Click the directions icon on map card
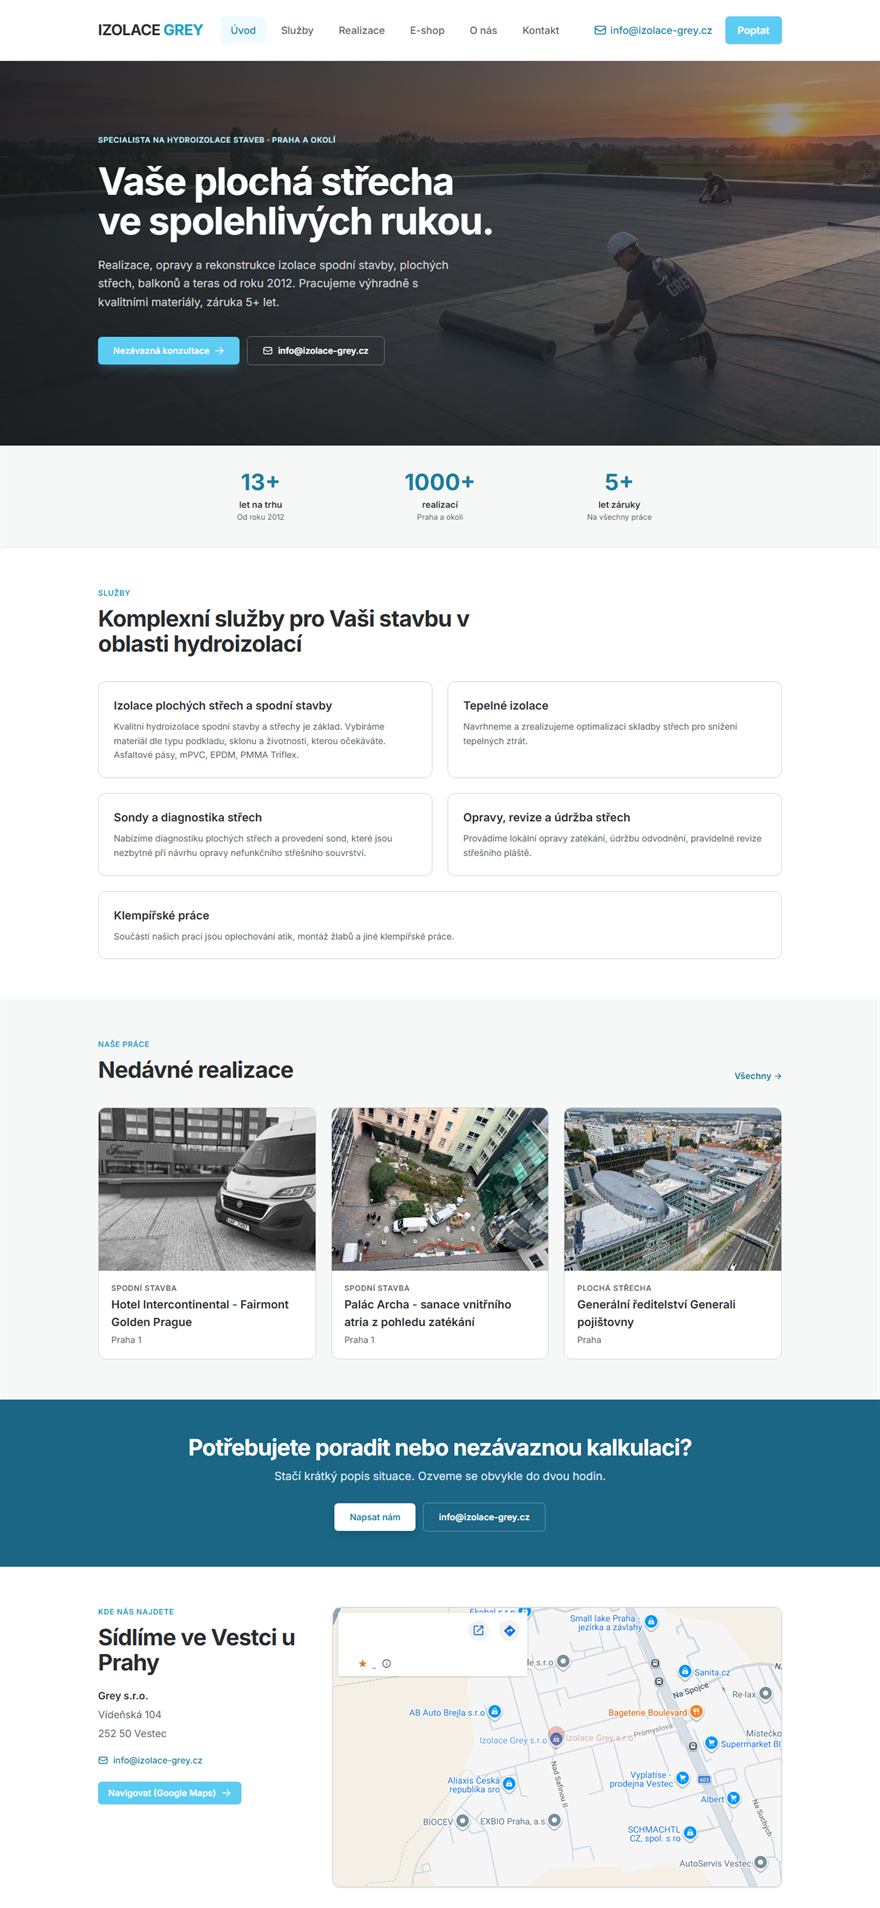 [x=509, y=1631]
